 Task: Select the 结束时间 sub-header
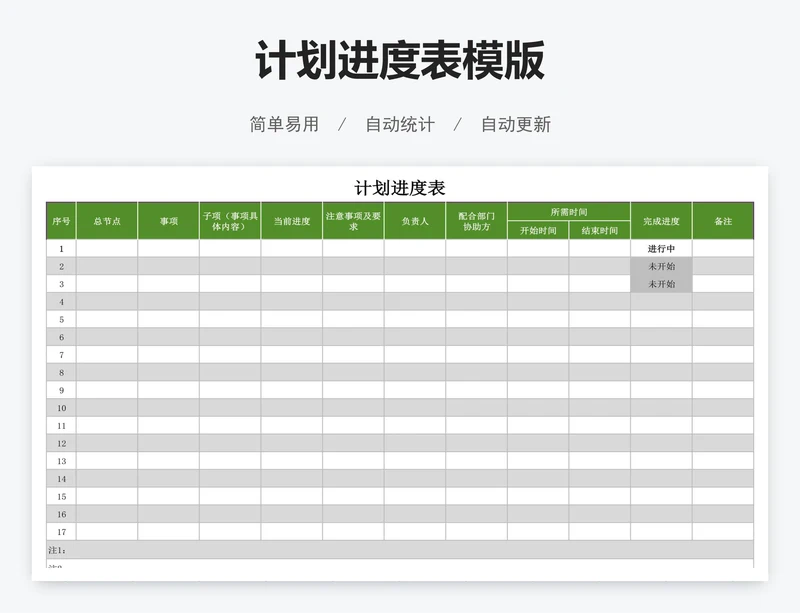click(x=599, y=230)
